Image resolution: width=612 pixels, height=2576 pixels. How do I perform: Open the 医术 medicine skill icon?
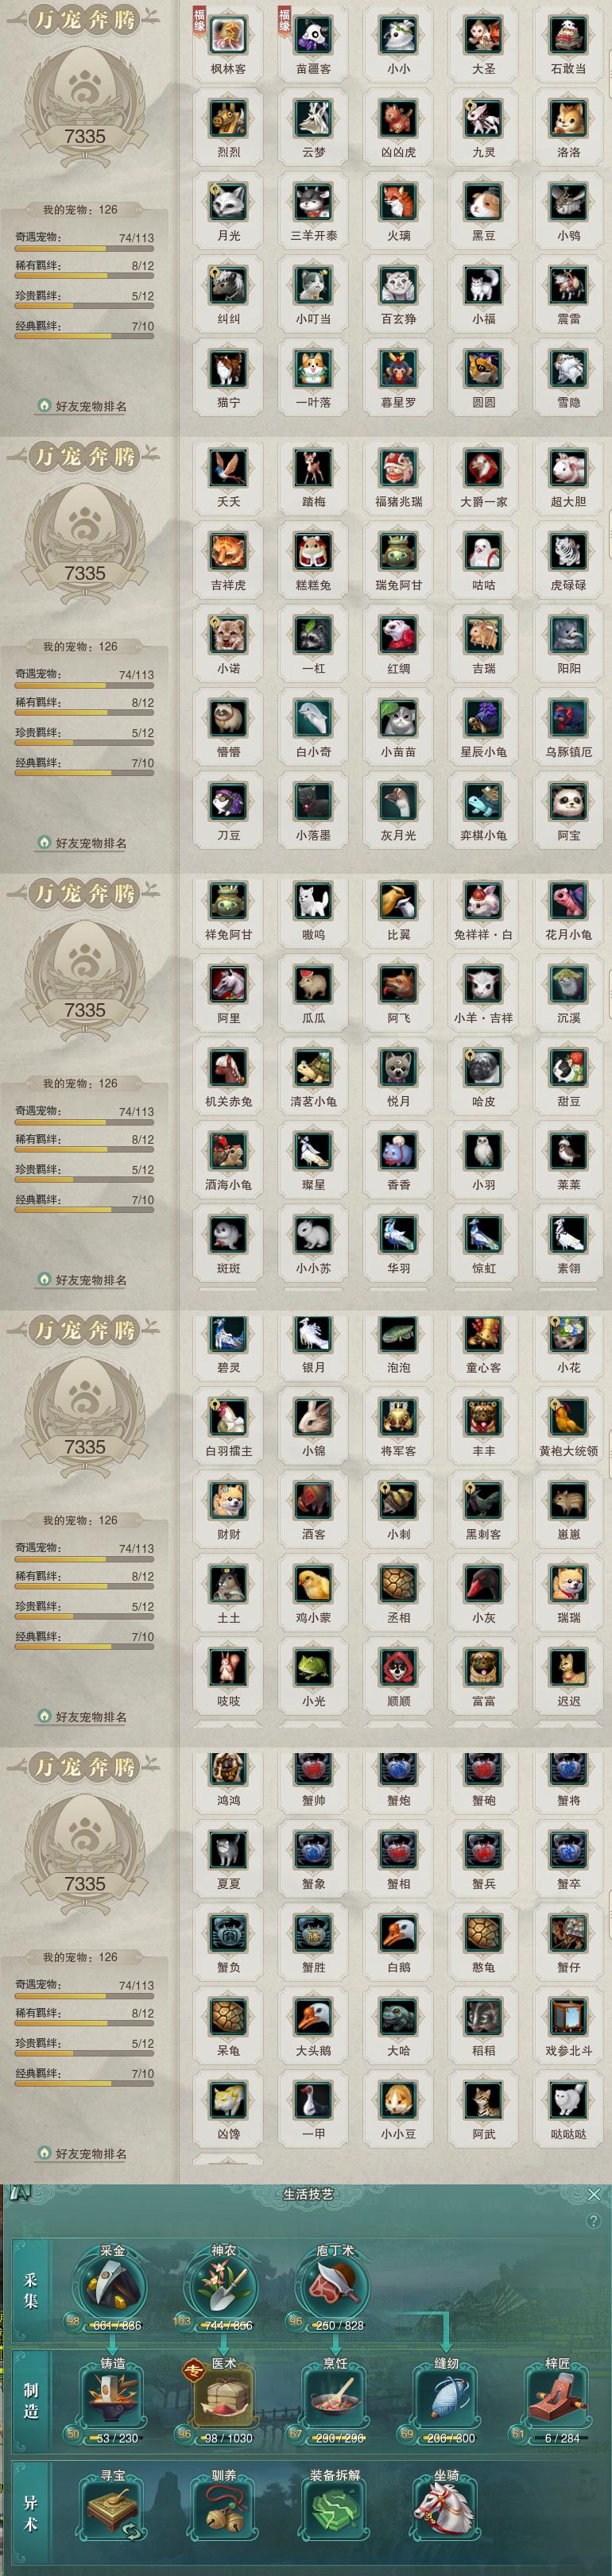[224, 2400]
